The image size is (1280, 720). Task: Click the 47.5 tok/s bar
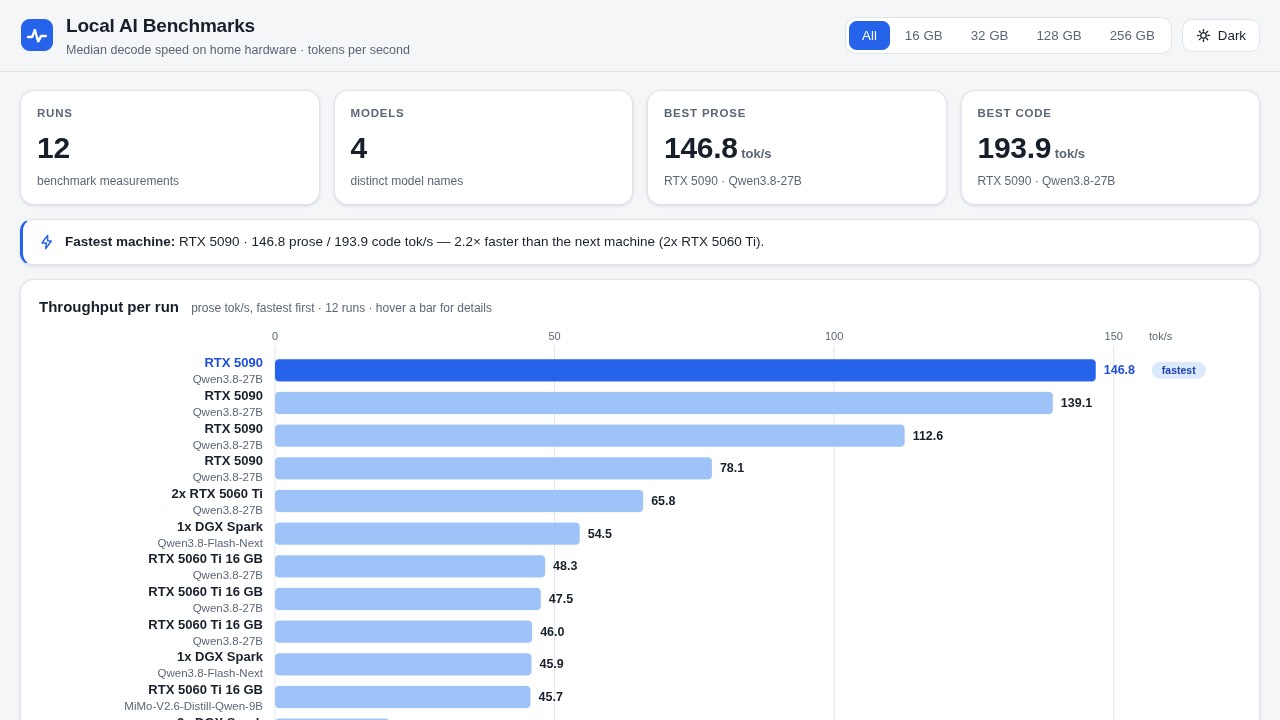[408, 599]
